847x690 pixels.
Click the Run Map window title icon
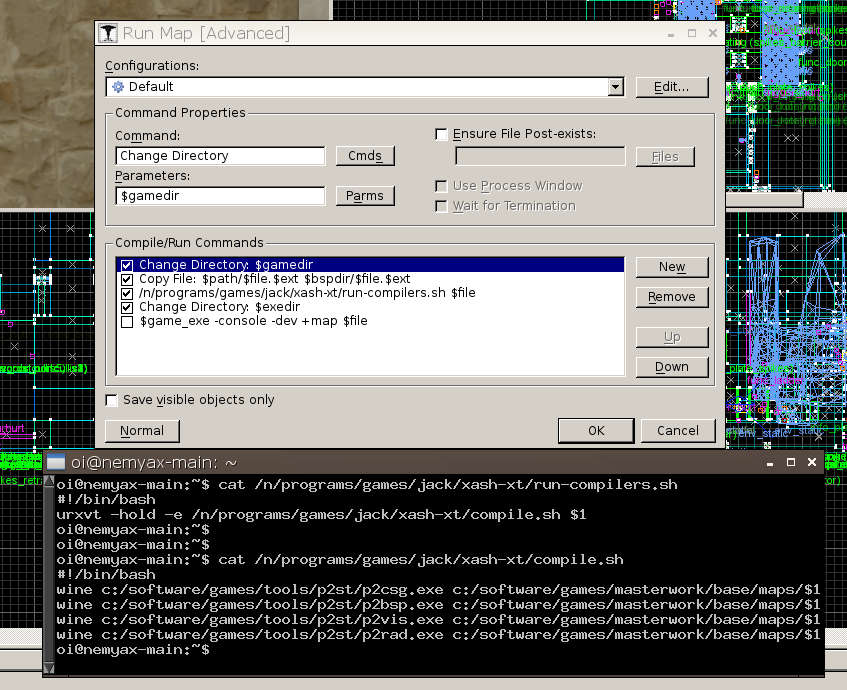coord(108,33)
